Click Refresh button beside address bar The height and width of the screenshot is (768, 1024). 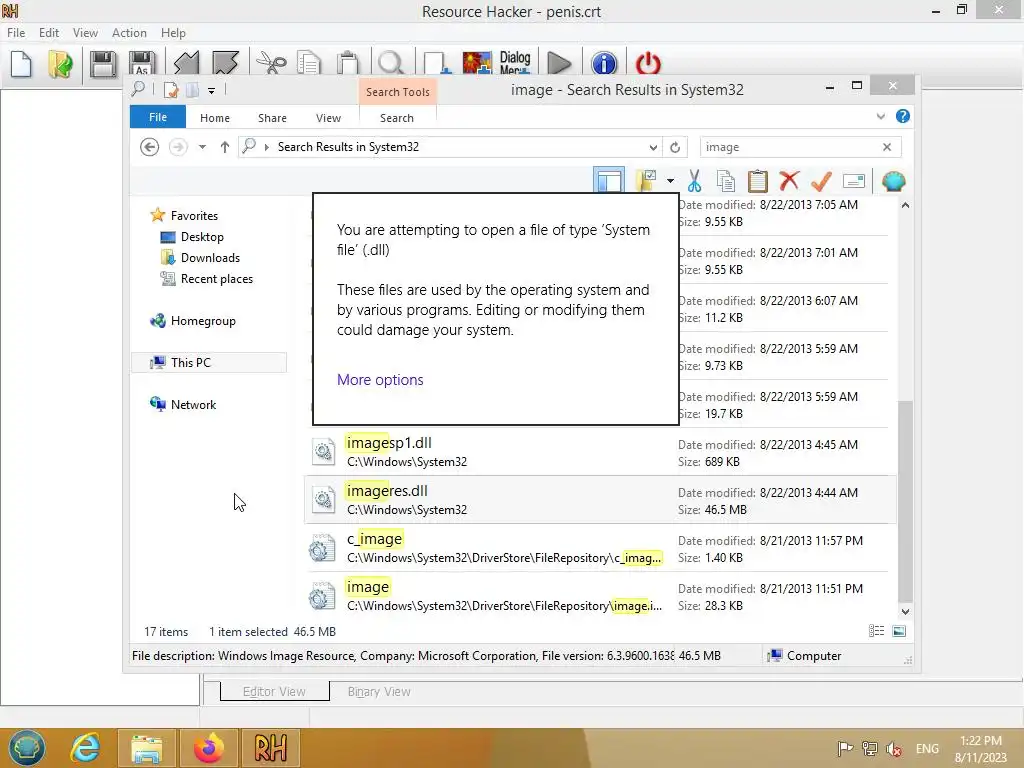pos(675,147)
